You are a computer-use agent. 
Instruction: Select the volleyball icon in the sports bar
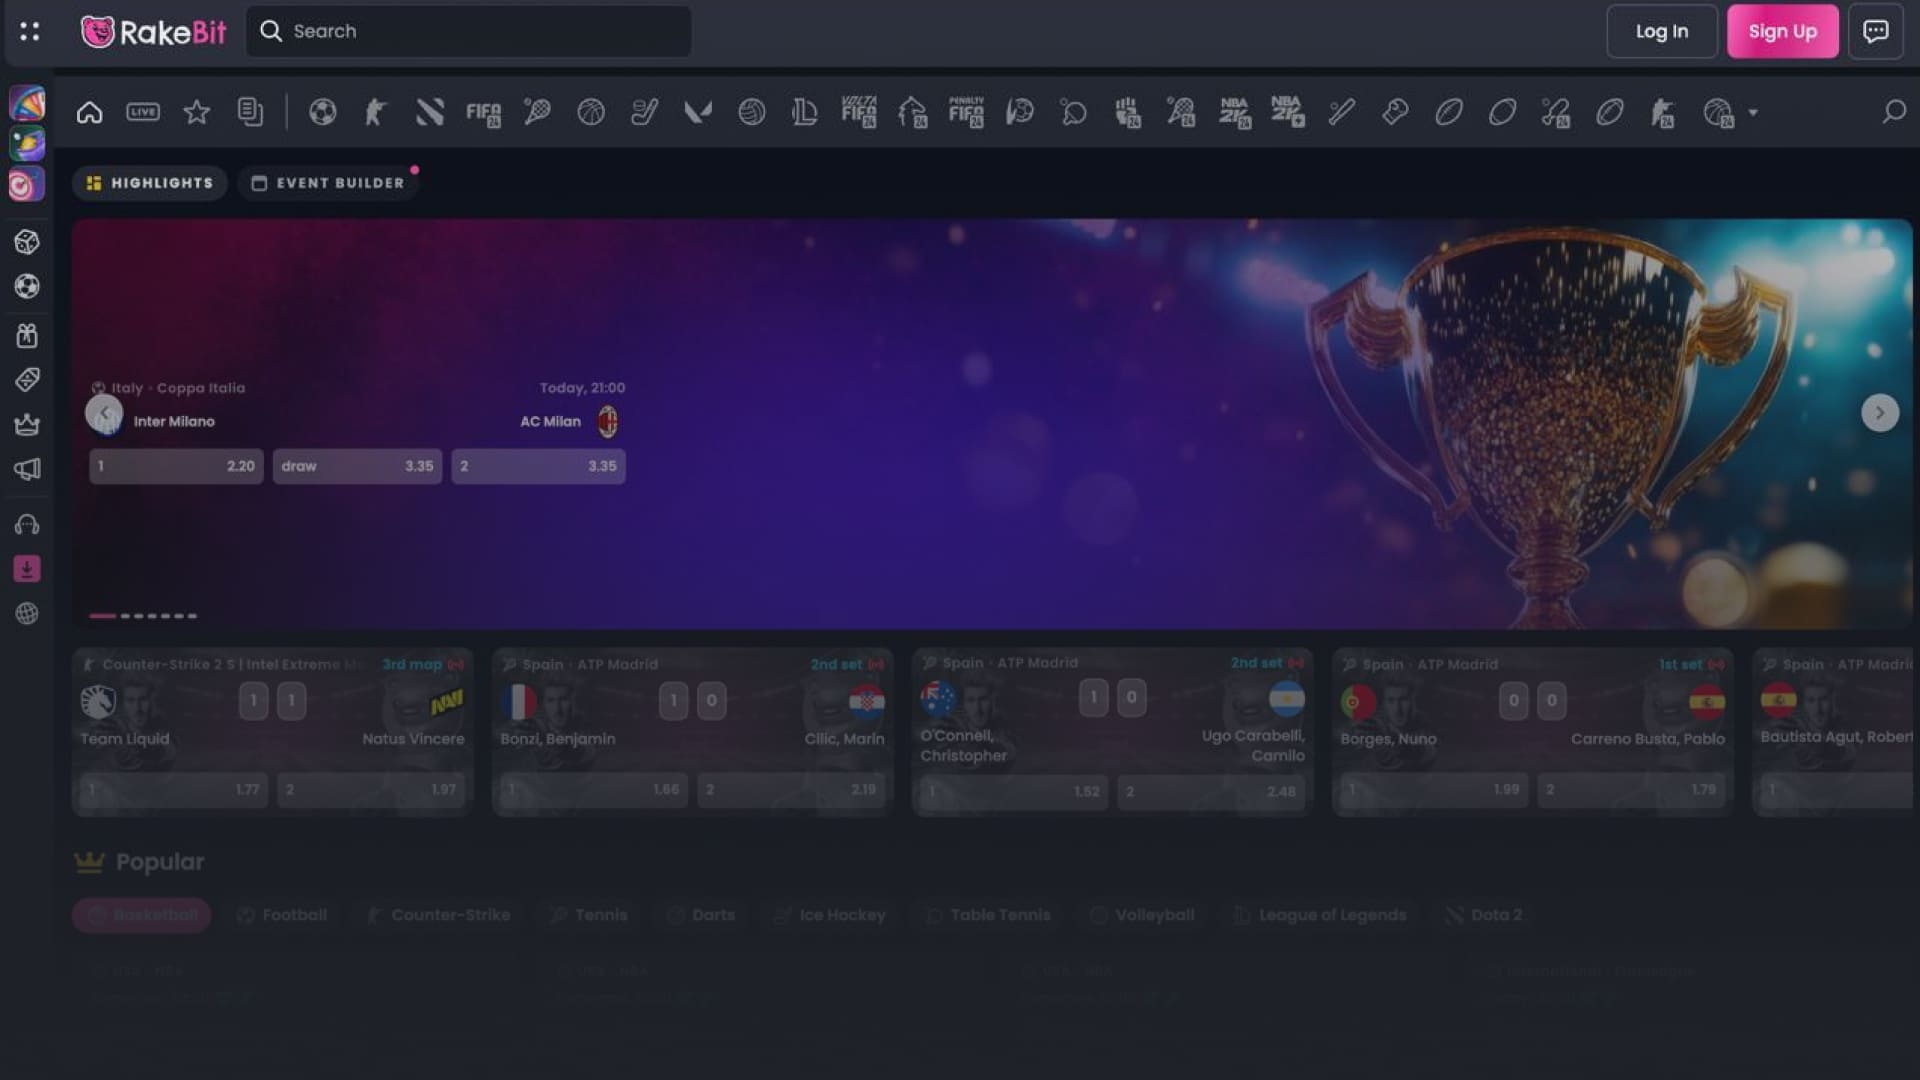752,112
